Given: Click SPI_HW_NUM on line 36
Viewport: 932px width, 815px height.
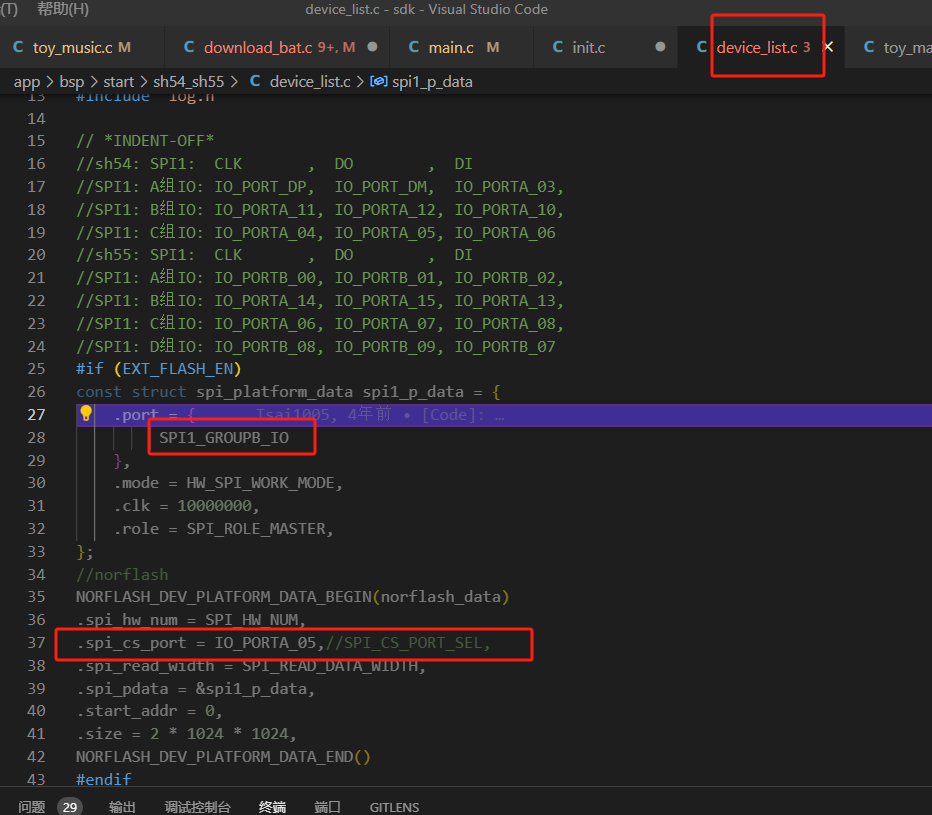Looking at the screenshot, I should pos(251,620).
